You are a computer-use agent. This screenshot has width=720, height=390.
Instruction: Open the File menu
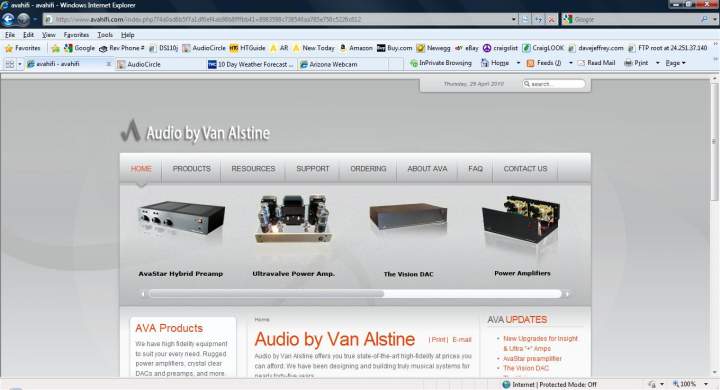click(x=10, y=35)
